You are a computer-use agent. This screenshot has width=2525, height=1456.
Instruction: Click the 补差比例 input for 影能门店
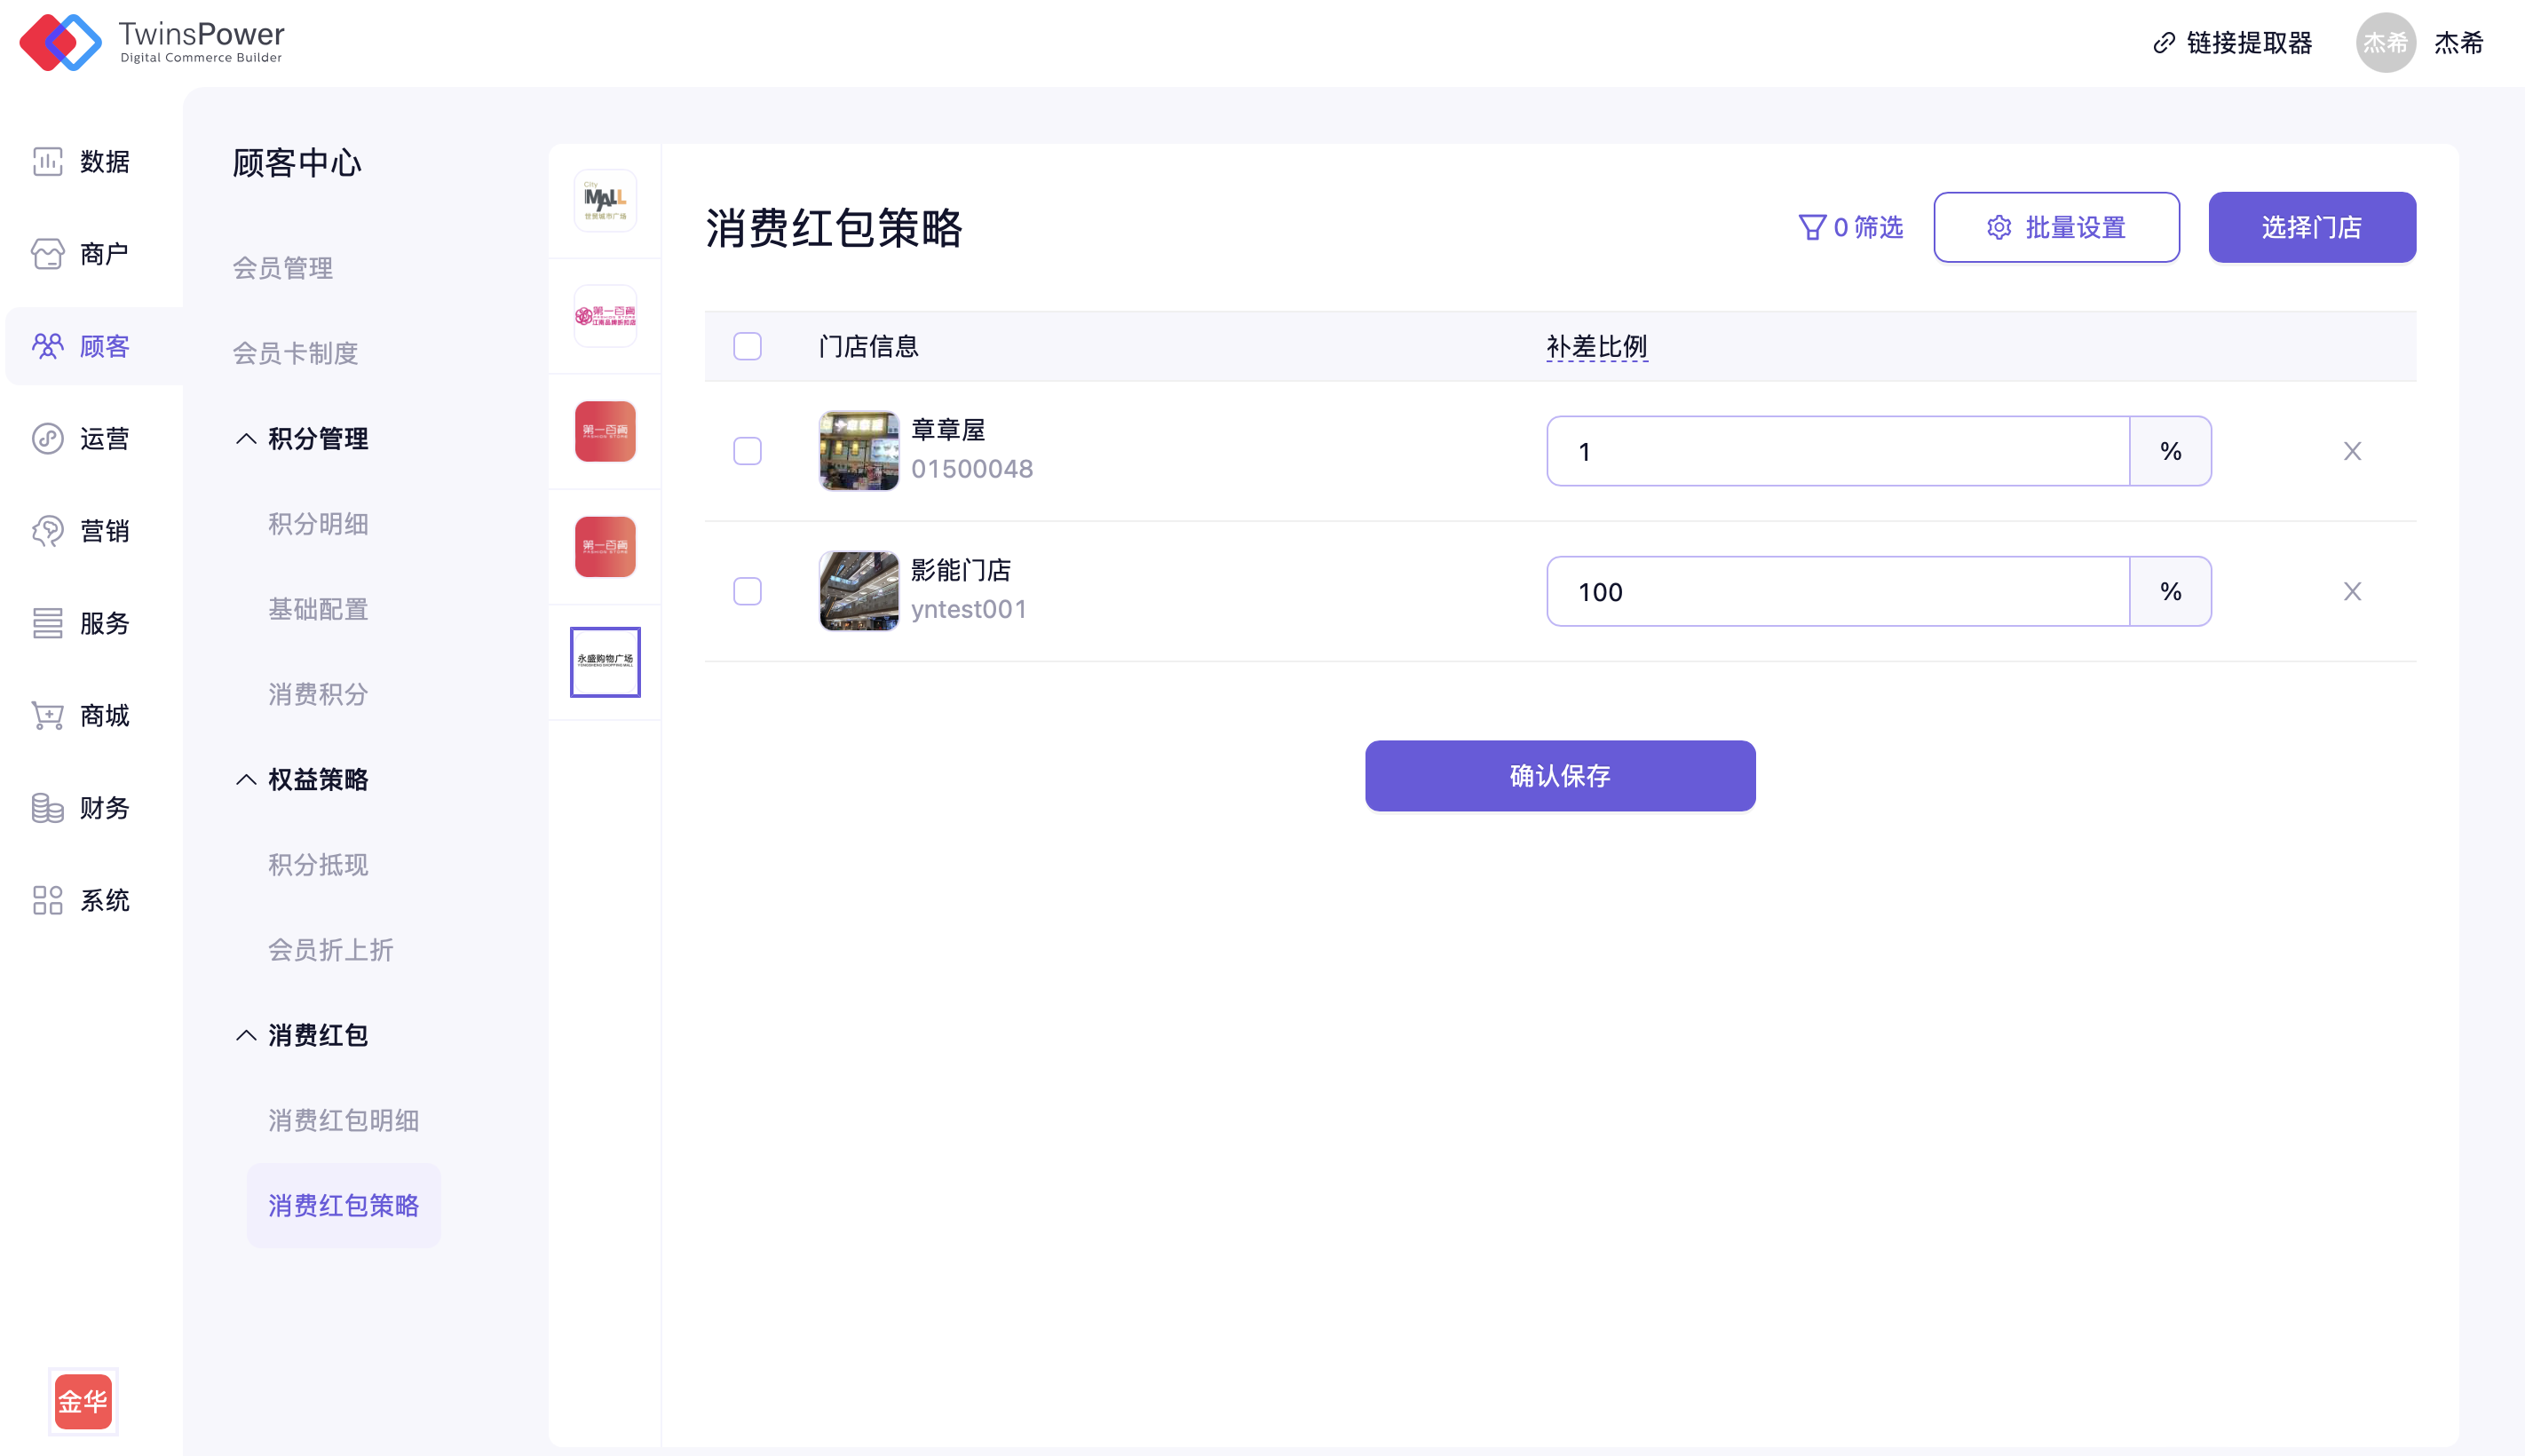click(x=1837, y=591)
